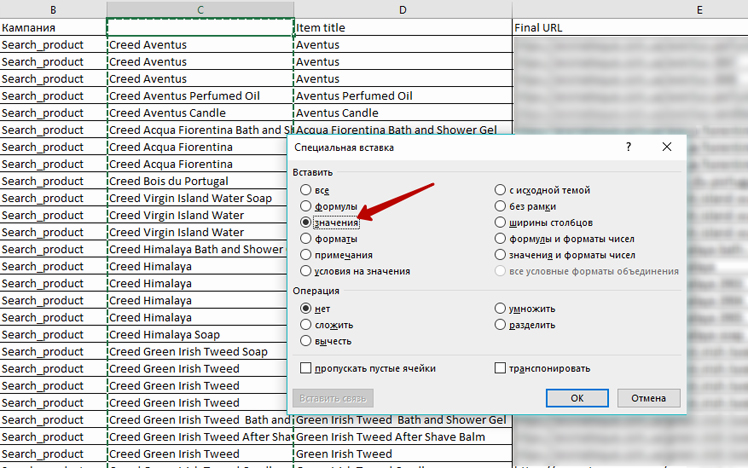The height and width of the screenshot is (468, 748).
Task: Select cell "Creed Bois du Portugal"
Action: (197, 181)
